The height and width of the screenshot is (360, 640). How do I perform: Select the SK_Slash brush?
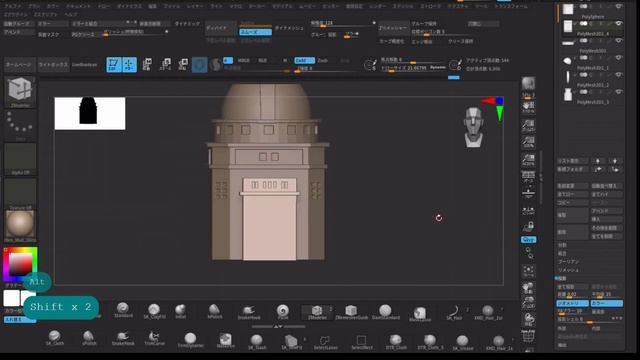pyautogui.click(x=257, y=342)
